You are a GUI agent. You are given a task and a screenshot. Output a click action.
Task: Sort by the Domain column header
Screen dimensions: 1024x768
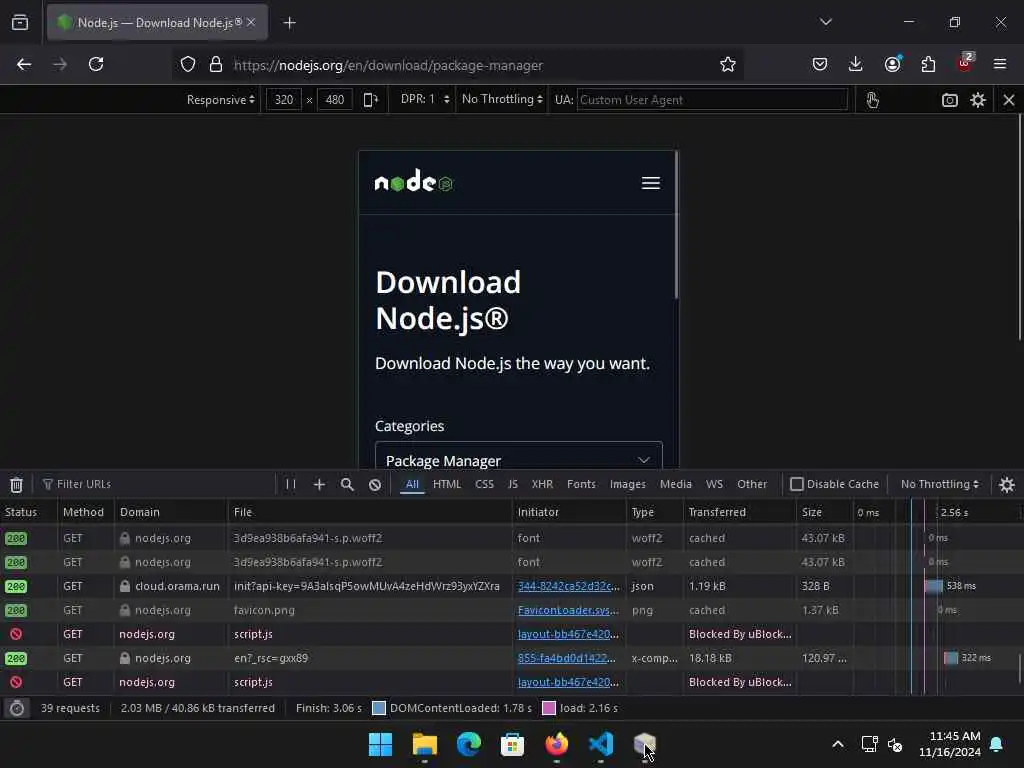170,512
